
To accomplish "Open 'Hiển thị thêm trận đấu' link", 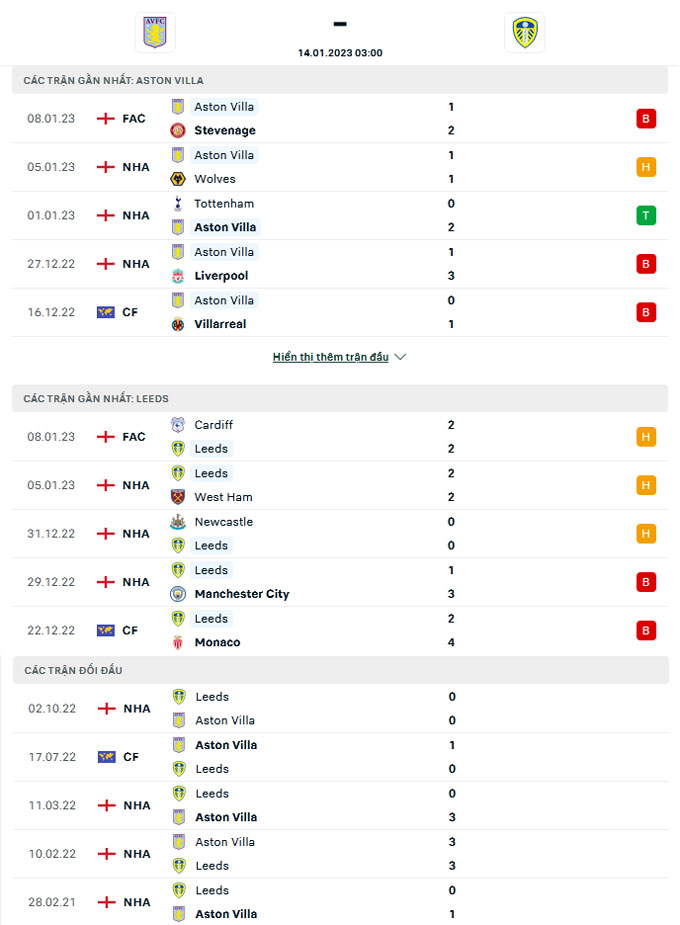I will point(330,357).
